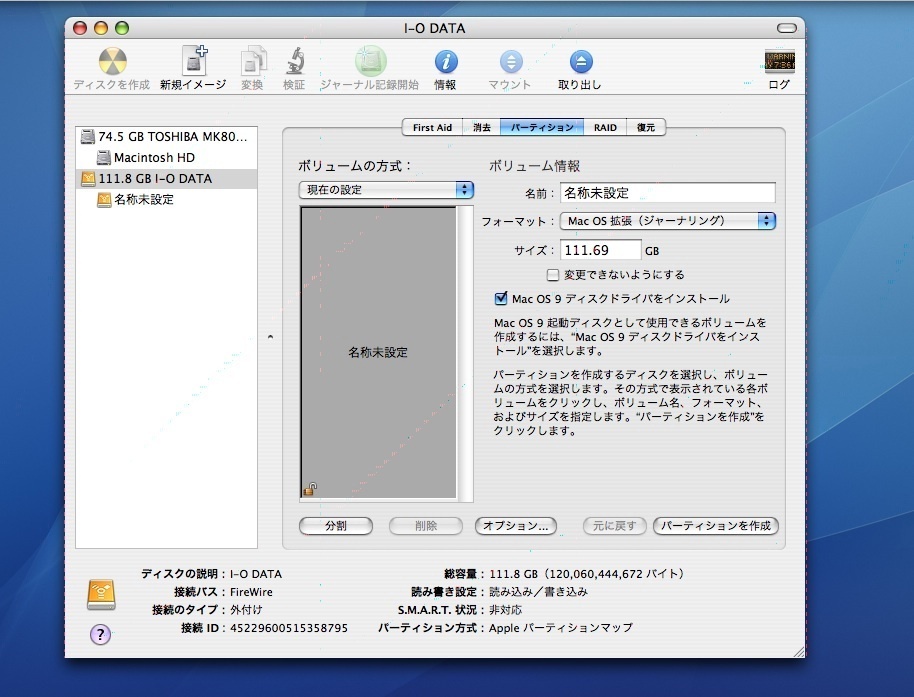Viewport: 914px width, 697px height.
Task: Click the connection ID value 45229600515358795
Action: (x=289, y=628)
